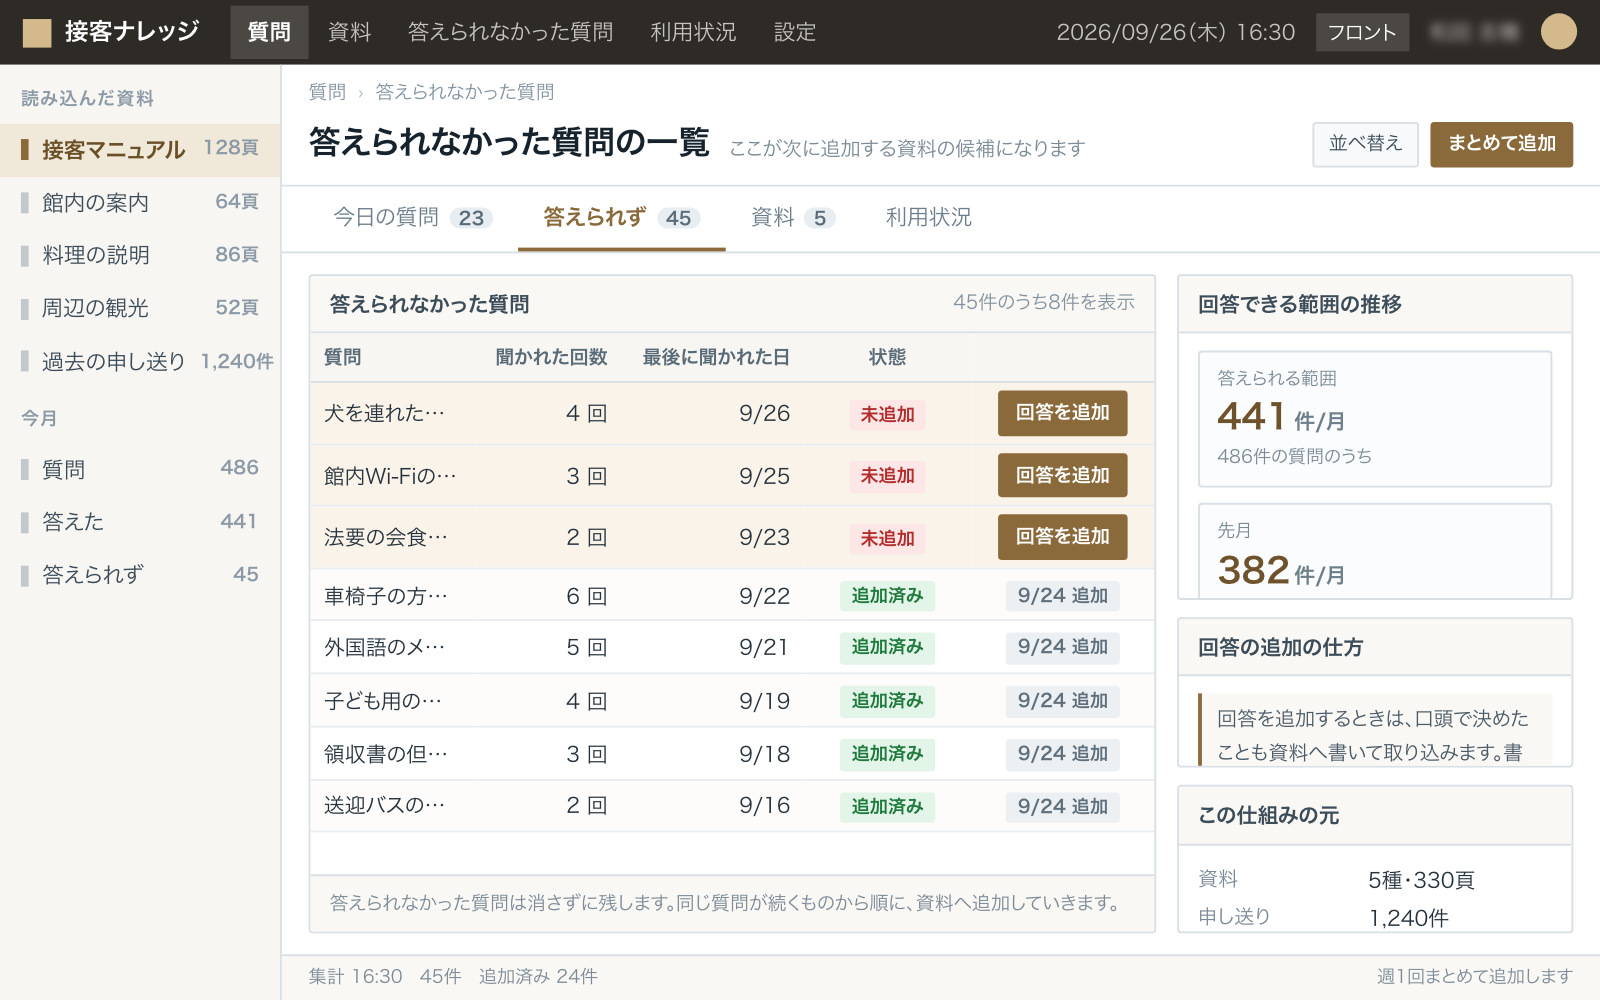
Task: Open 利用状況 in the top navigation
Action: pyautogui.click(x=693, y=32)
